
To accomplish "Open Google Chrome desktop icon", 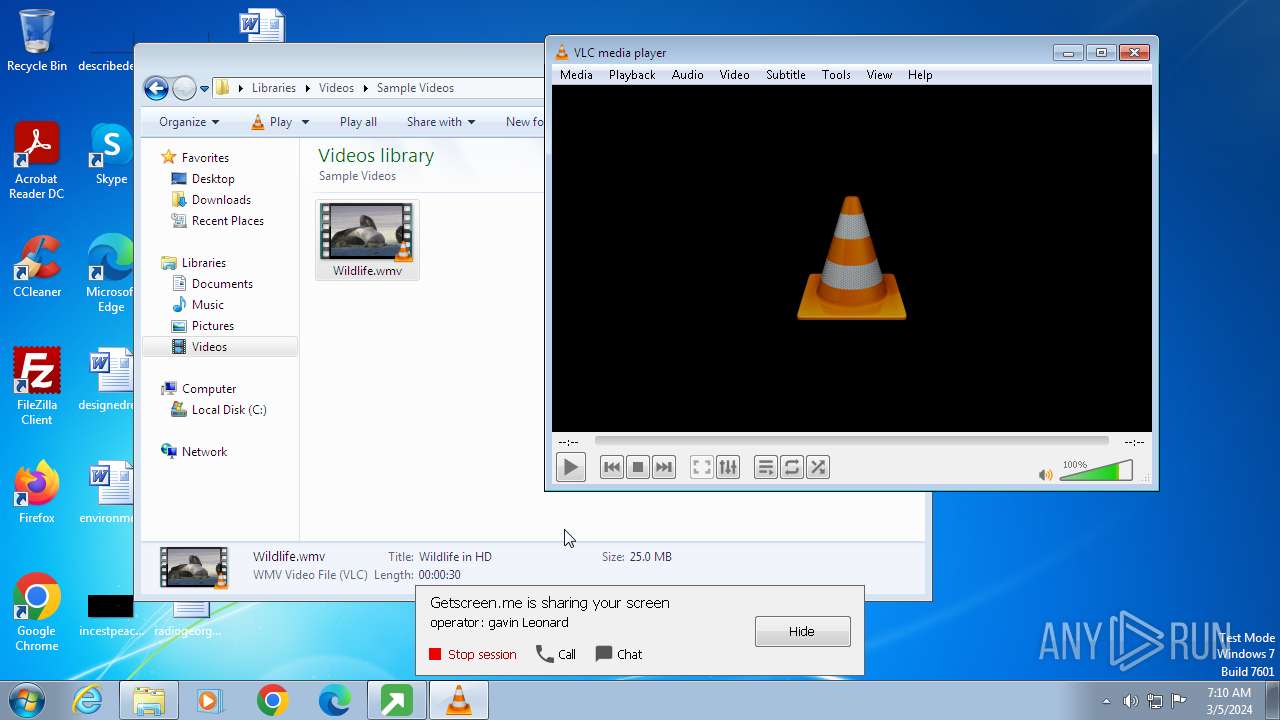I will [x=37, y=613].
